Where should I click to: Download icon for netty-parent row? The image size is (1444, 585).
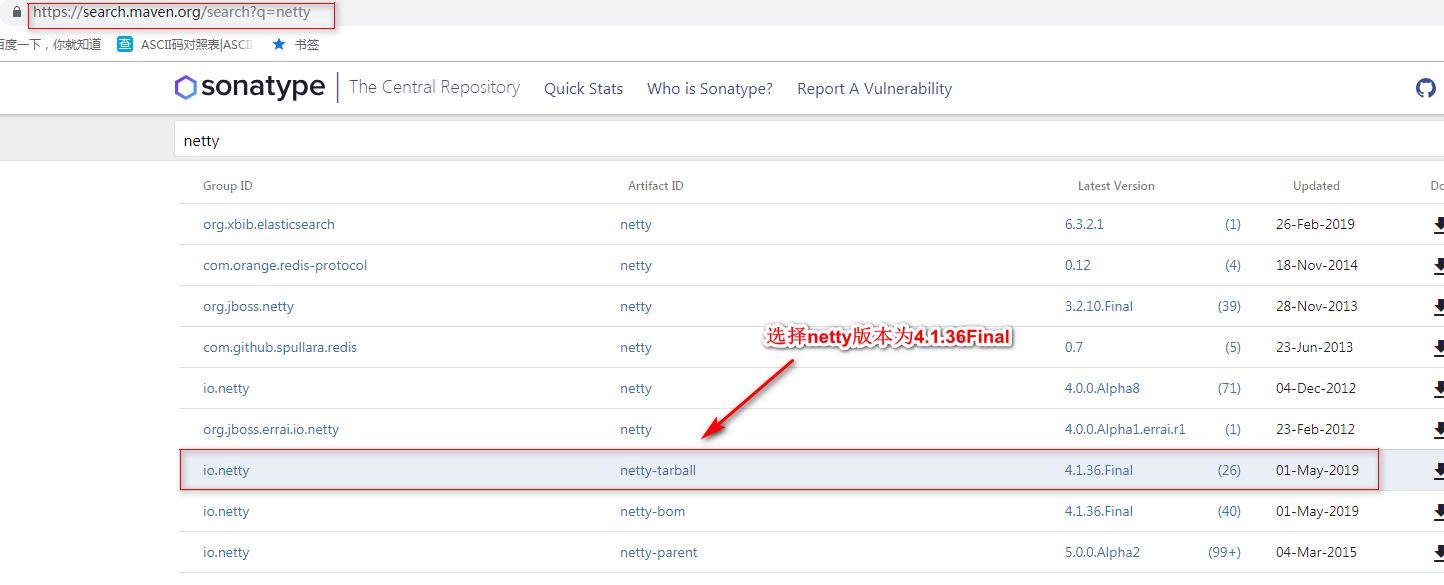(x=1438, y=553)
